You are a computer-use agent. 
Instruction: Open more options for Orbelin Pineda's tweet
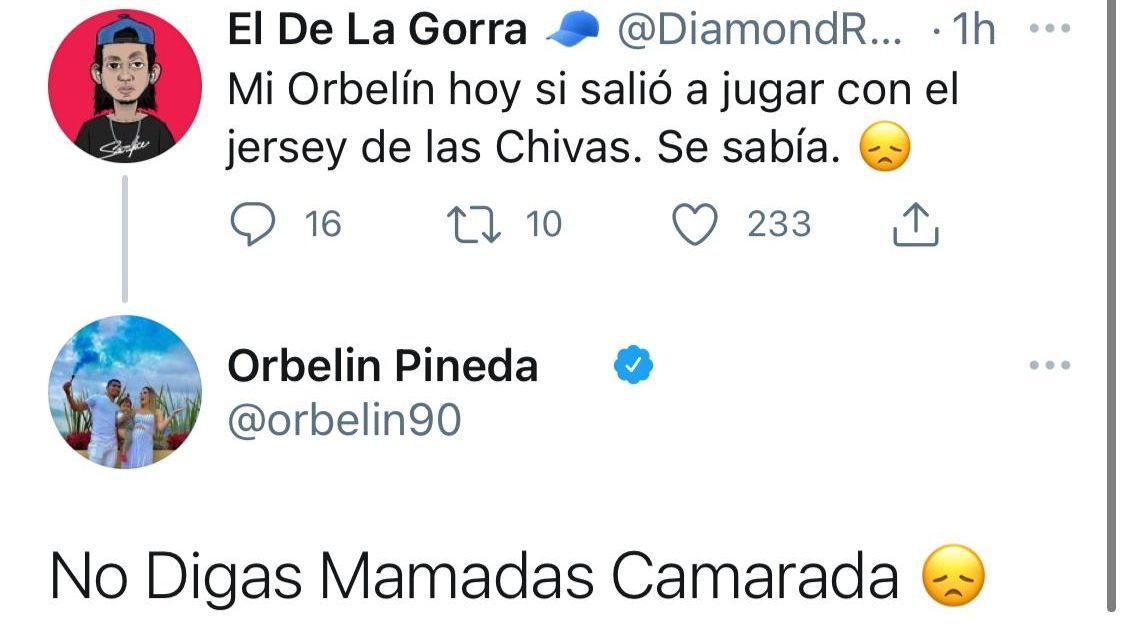coord(1049,365)
